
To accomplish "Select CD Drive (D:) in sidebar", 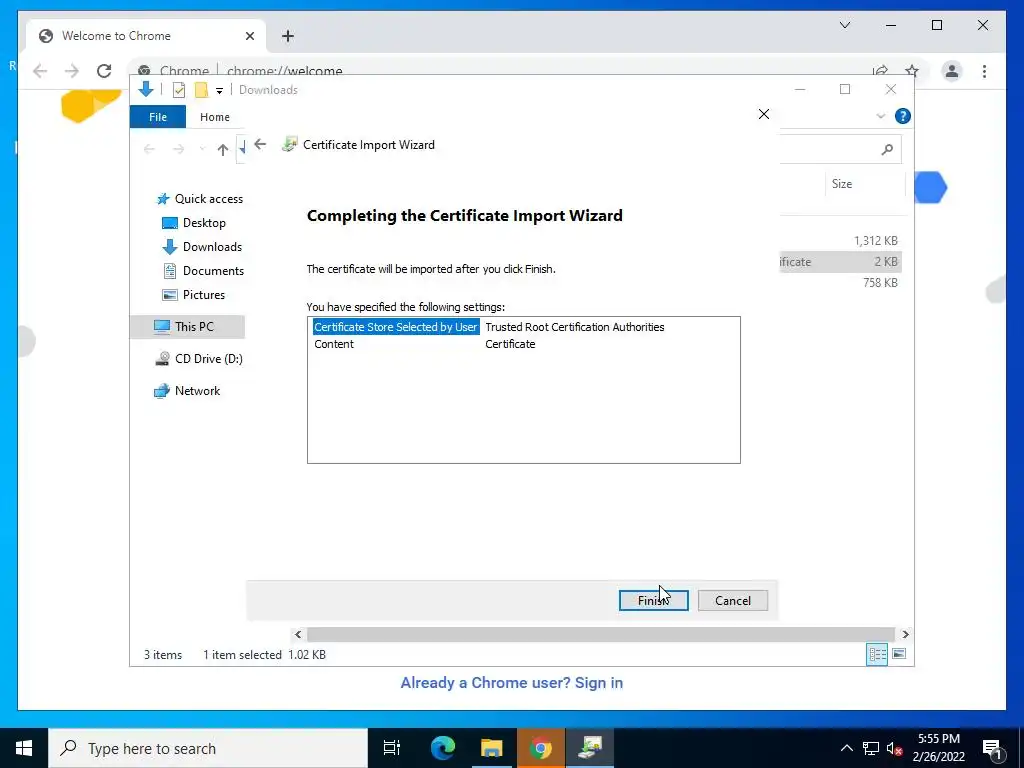I will tap(199, 359).
